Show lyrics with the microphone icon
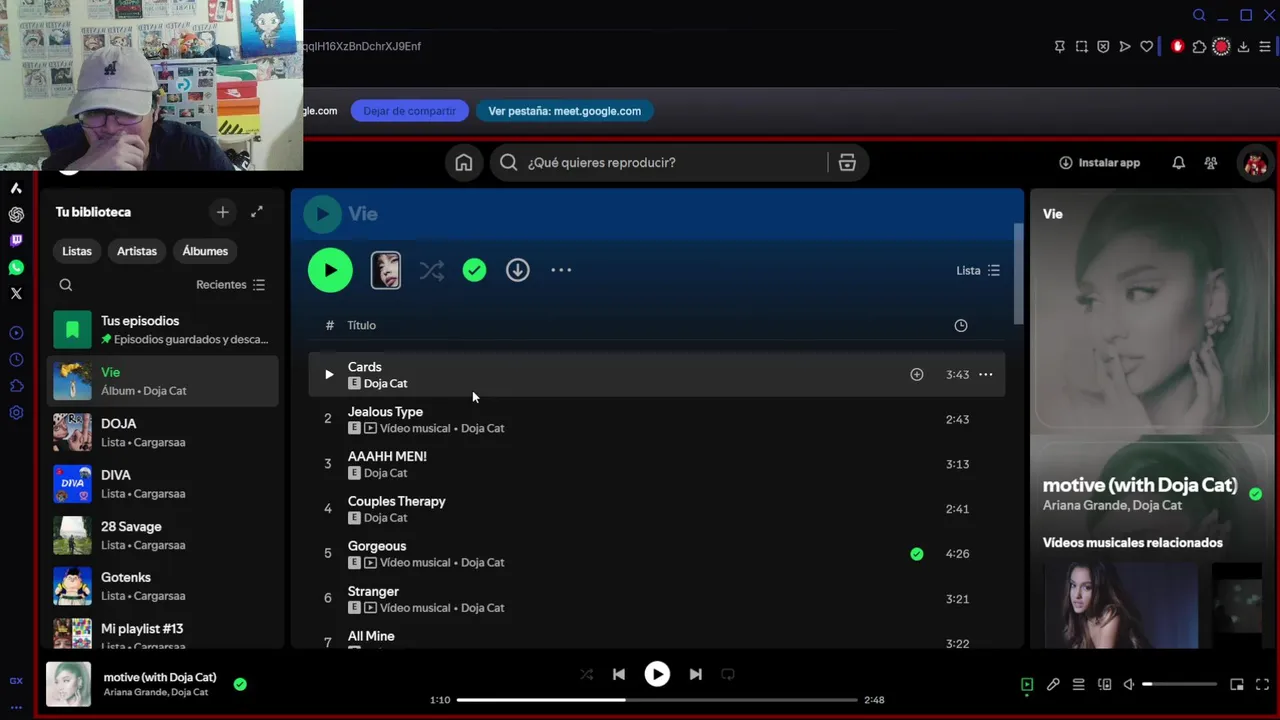This screenshot has height=720, width=1280. [x=1053, y=685]
